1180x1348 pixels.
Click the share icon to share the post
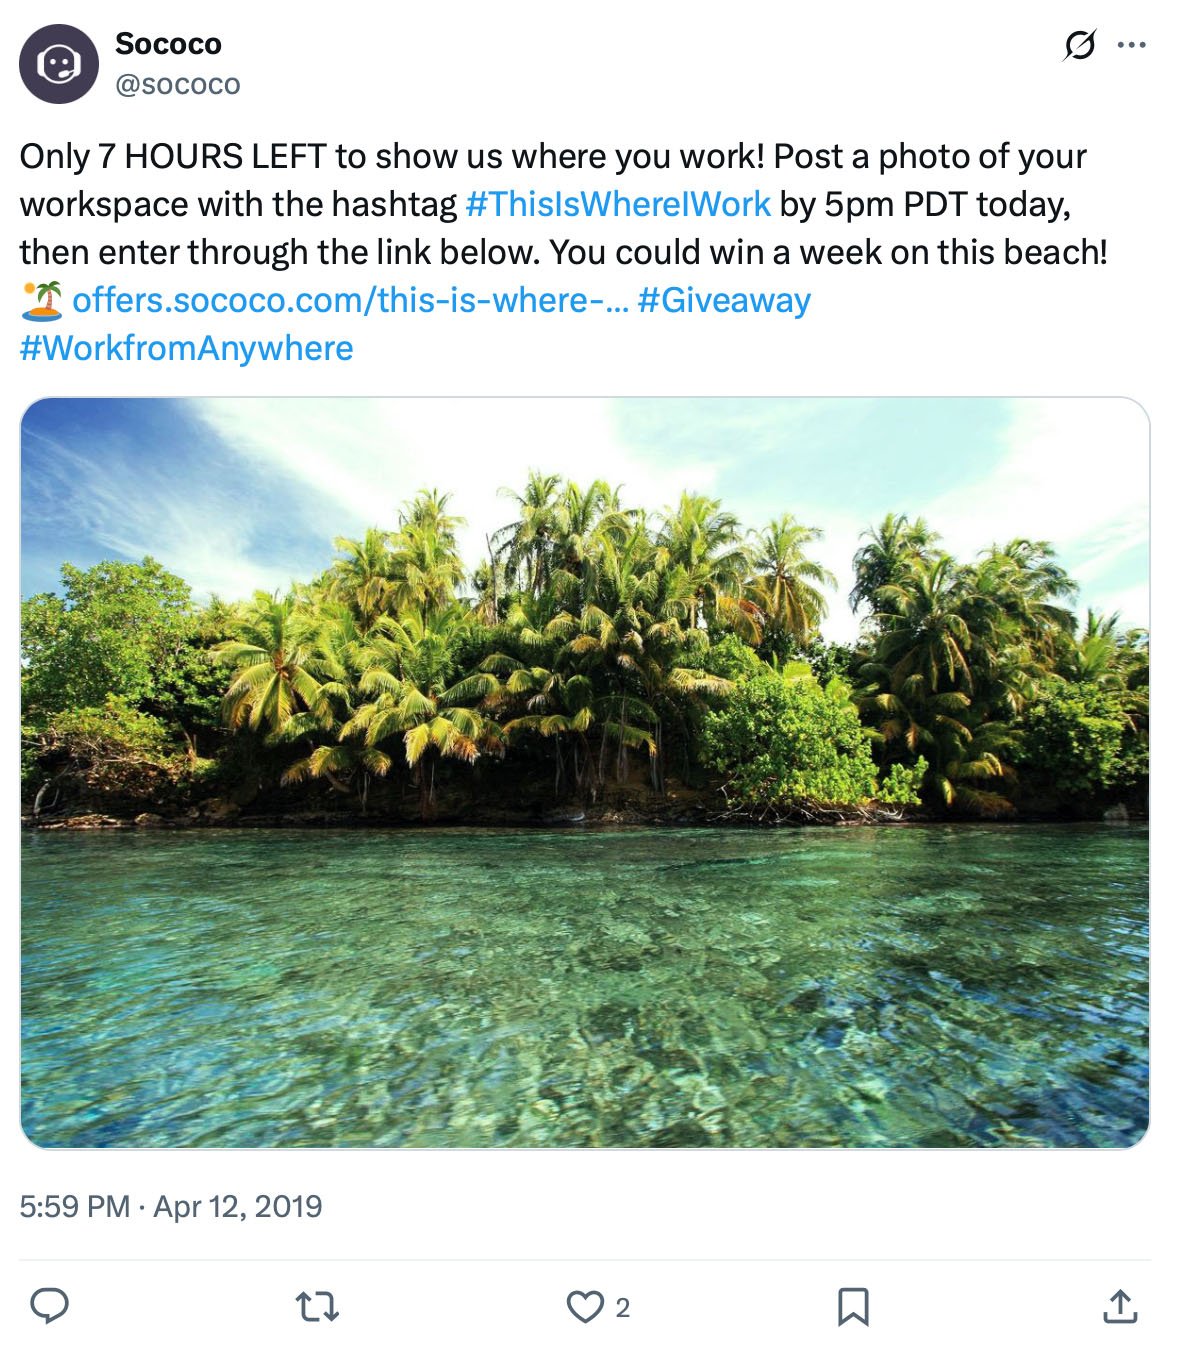point(1118,1305)
